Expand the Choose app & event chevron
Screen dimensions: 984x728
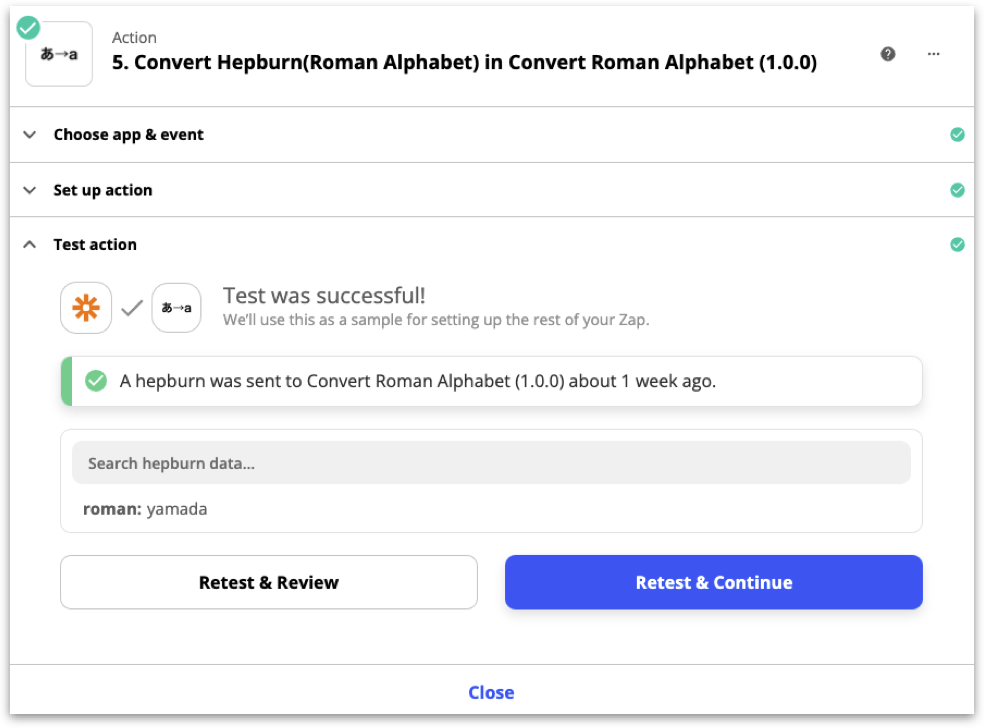30,135
